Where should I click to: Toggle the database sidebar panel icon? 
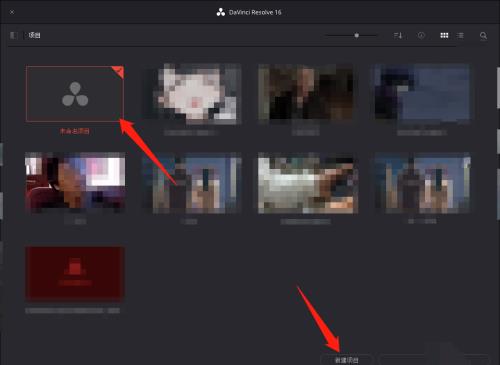point(14,35)
